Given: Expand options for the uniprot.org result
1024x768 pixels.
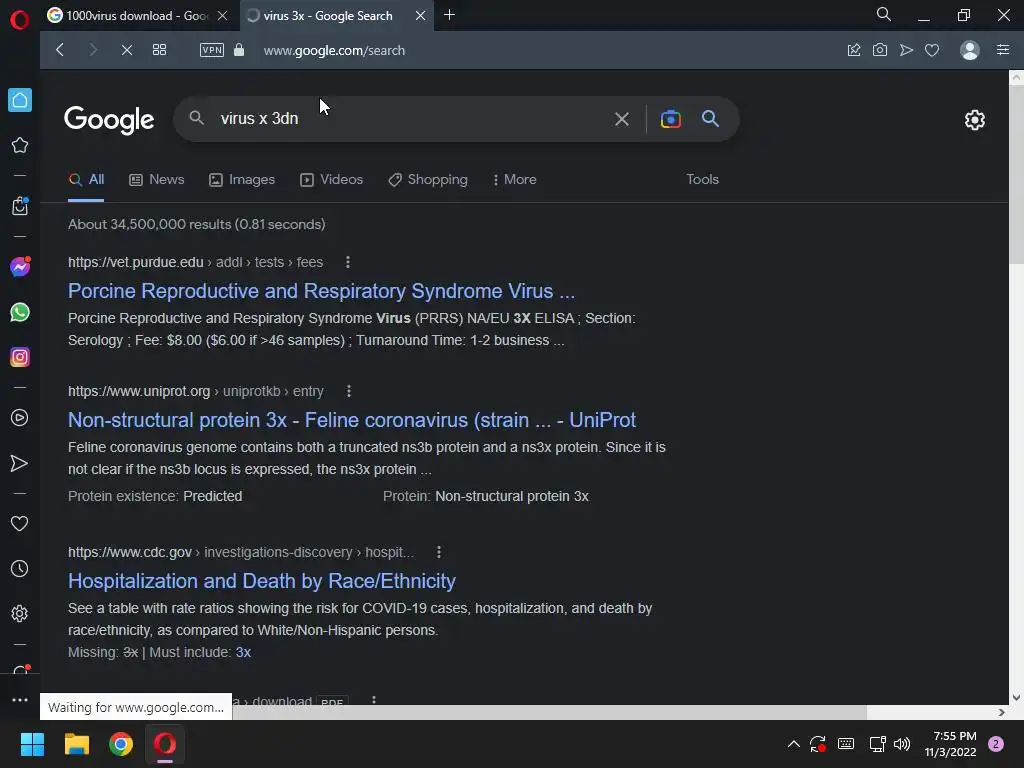Looking at the screenshot, I should pos(349,391).
